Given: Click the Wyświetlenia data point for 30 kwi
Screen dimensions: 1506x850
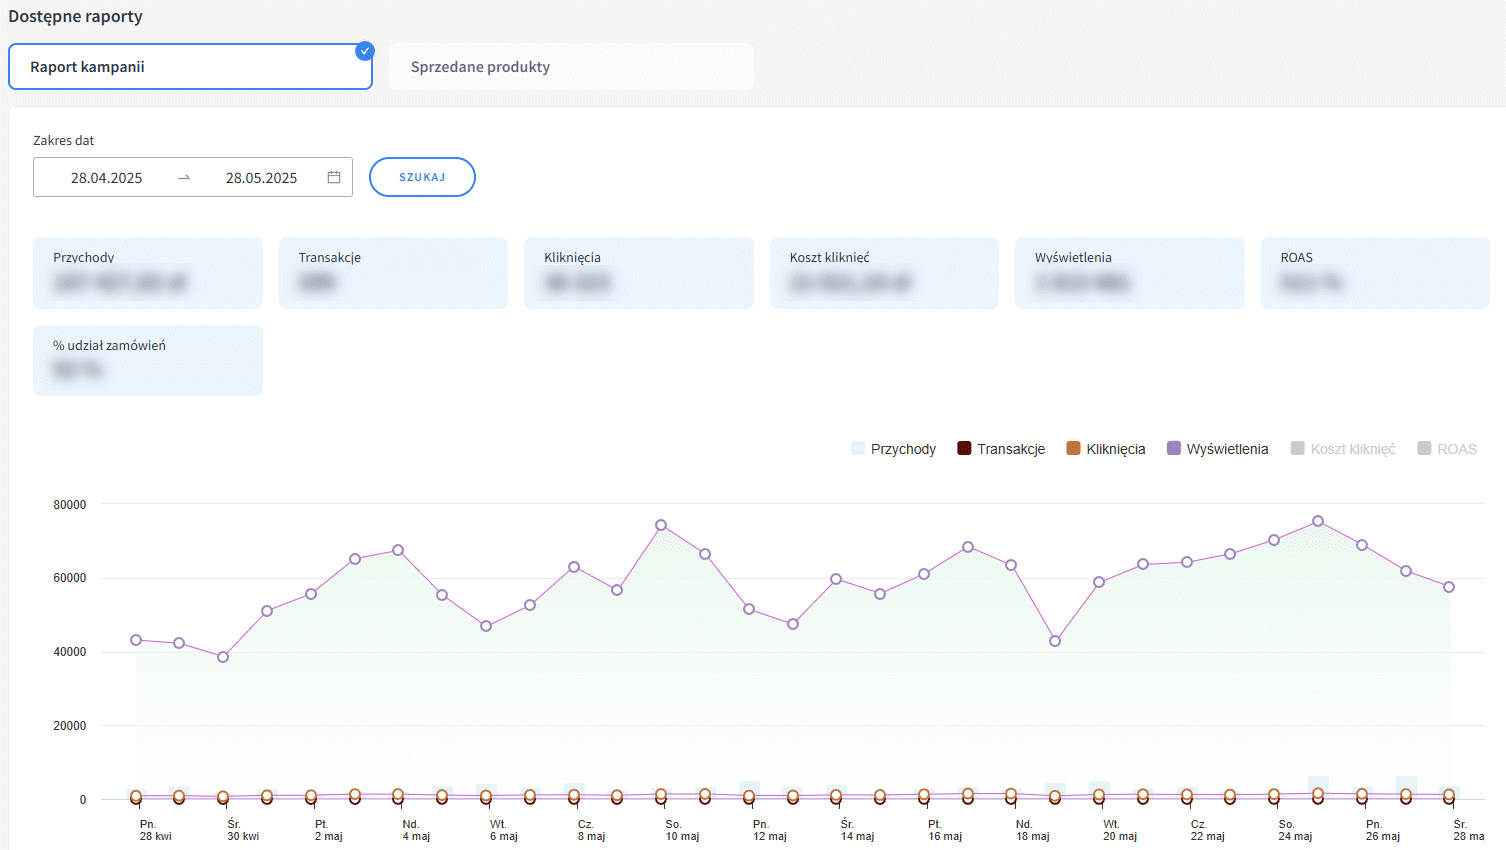Looking at the screenshot, I should [223, 657].
